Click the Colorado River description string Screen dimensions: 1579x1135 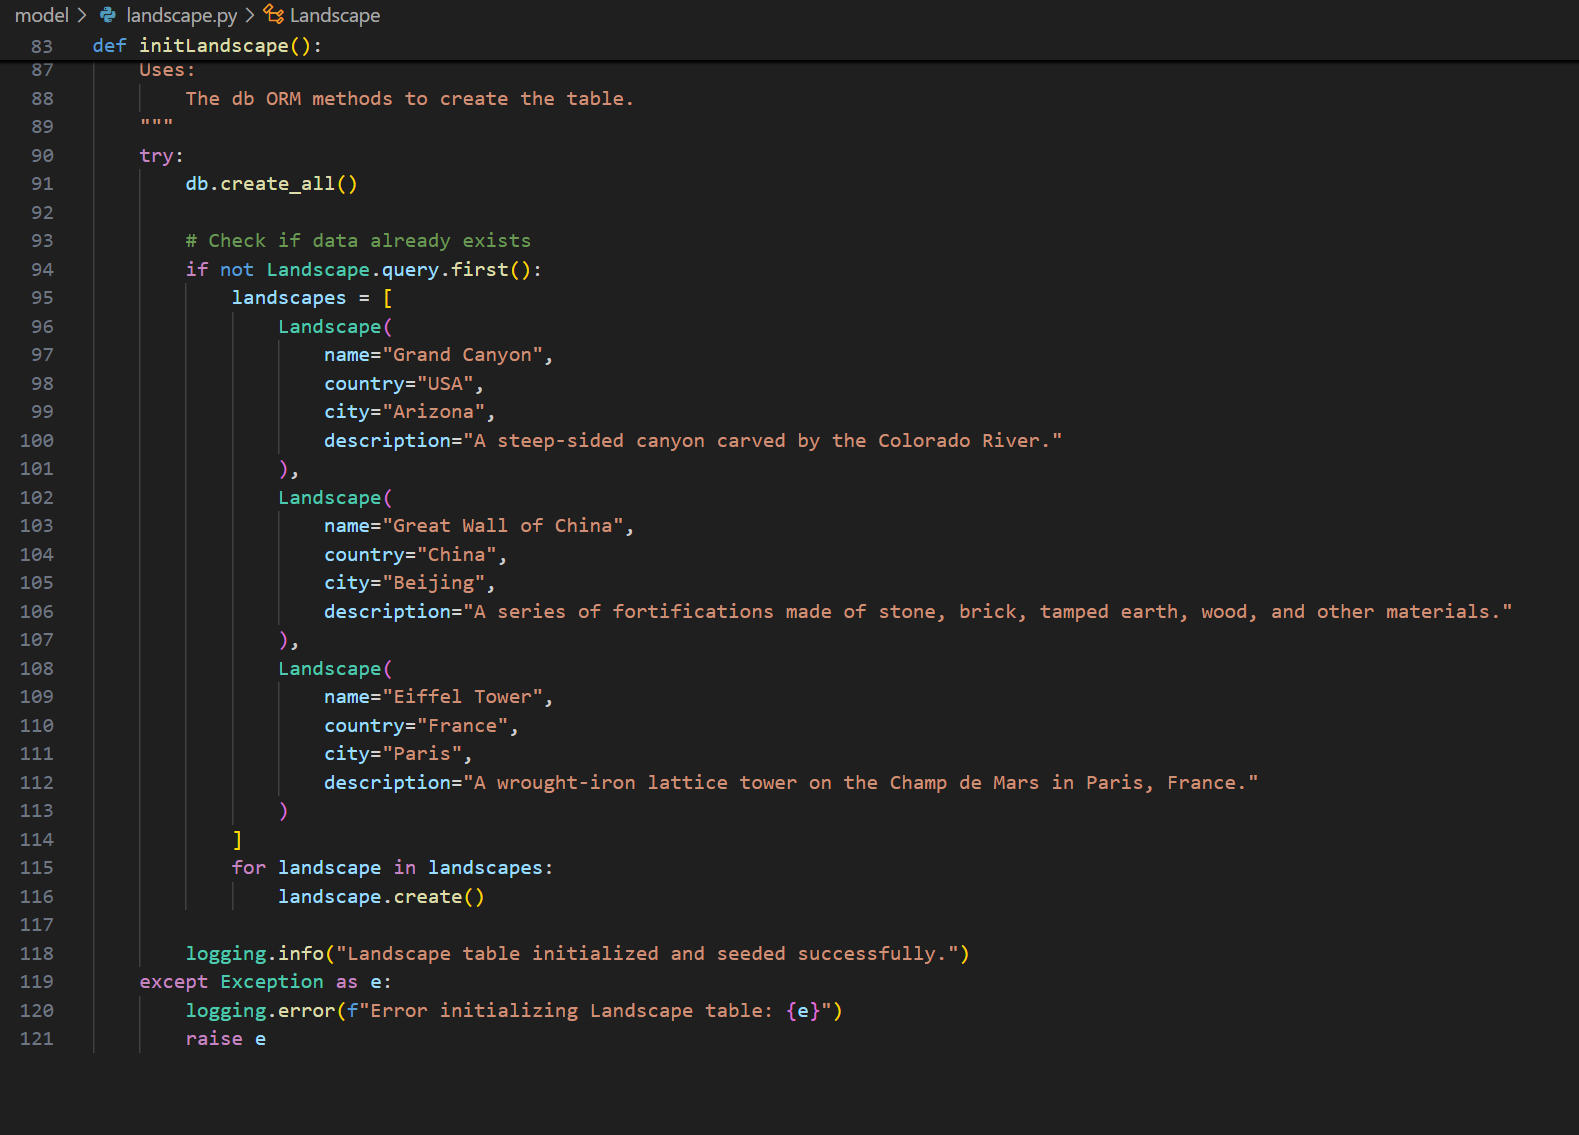[x=762, y=441]
